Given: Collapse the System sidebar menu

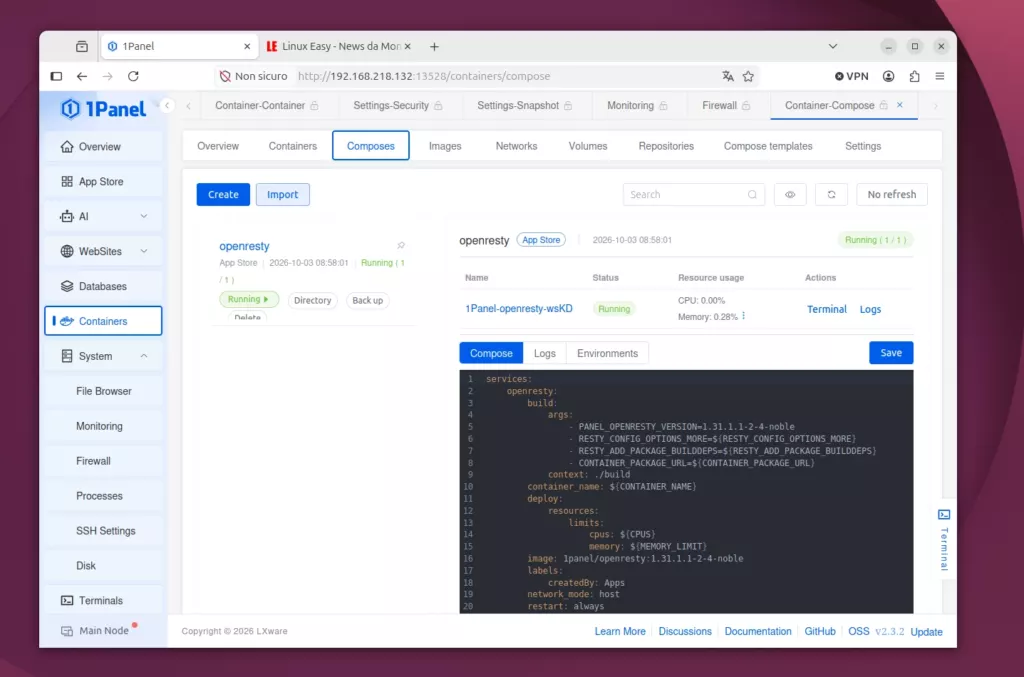Looking at the screenshot, I should click(x=104, y=356).
